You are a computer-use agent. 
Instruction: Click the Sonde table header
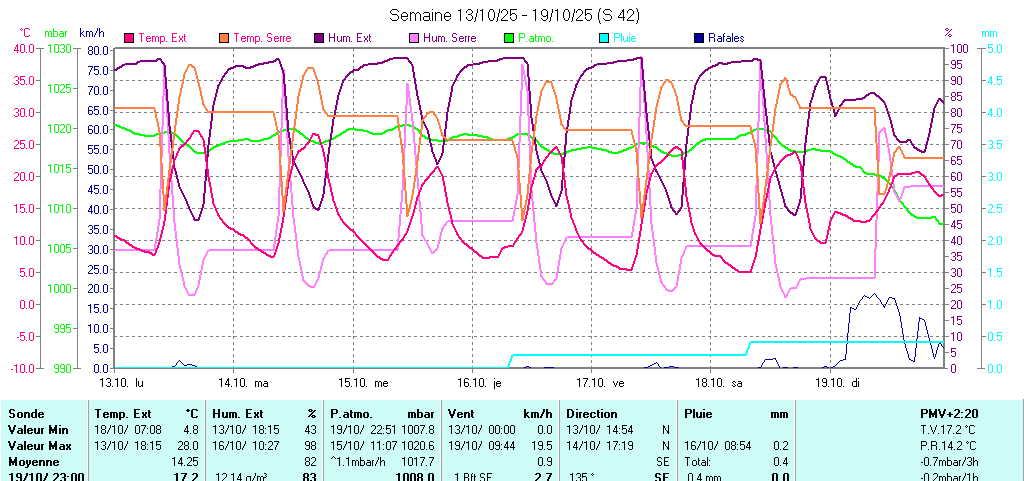pyautogui.click(x=25, y=413)
